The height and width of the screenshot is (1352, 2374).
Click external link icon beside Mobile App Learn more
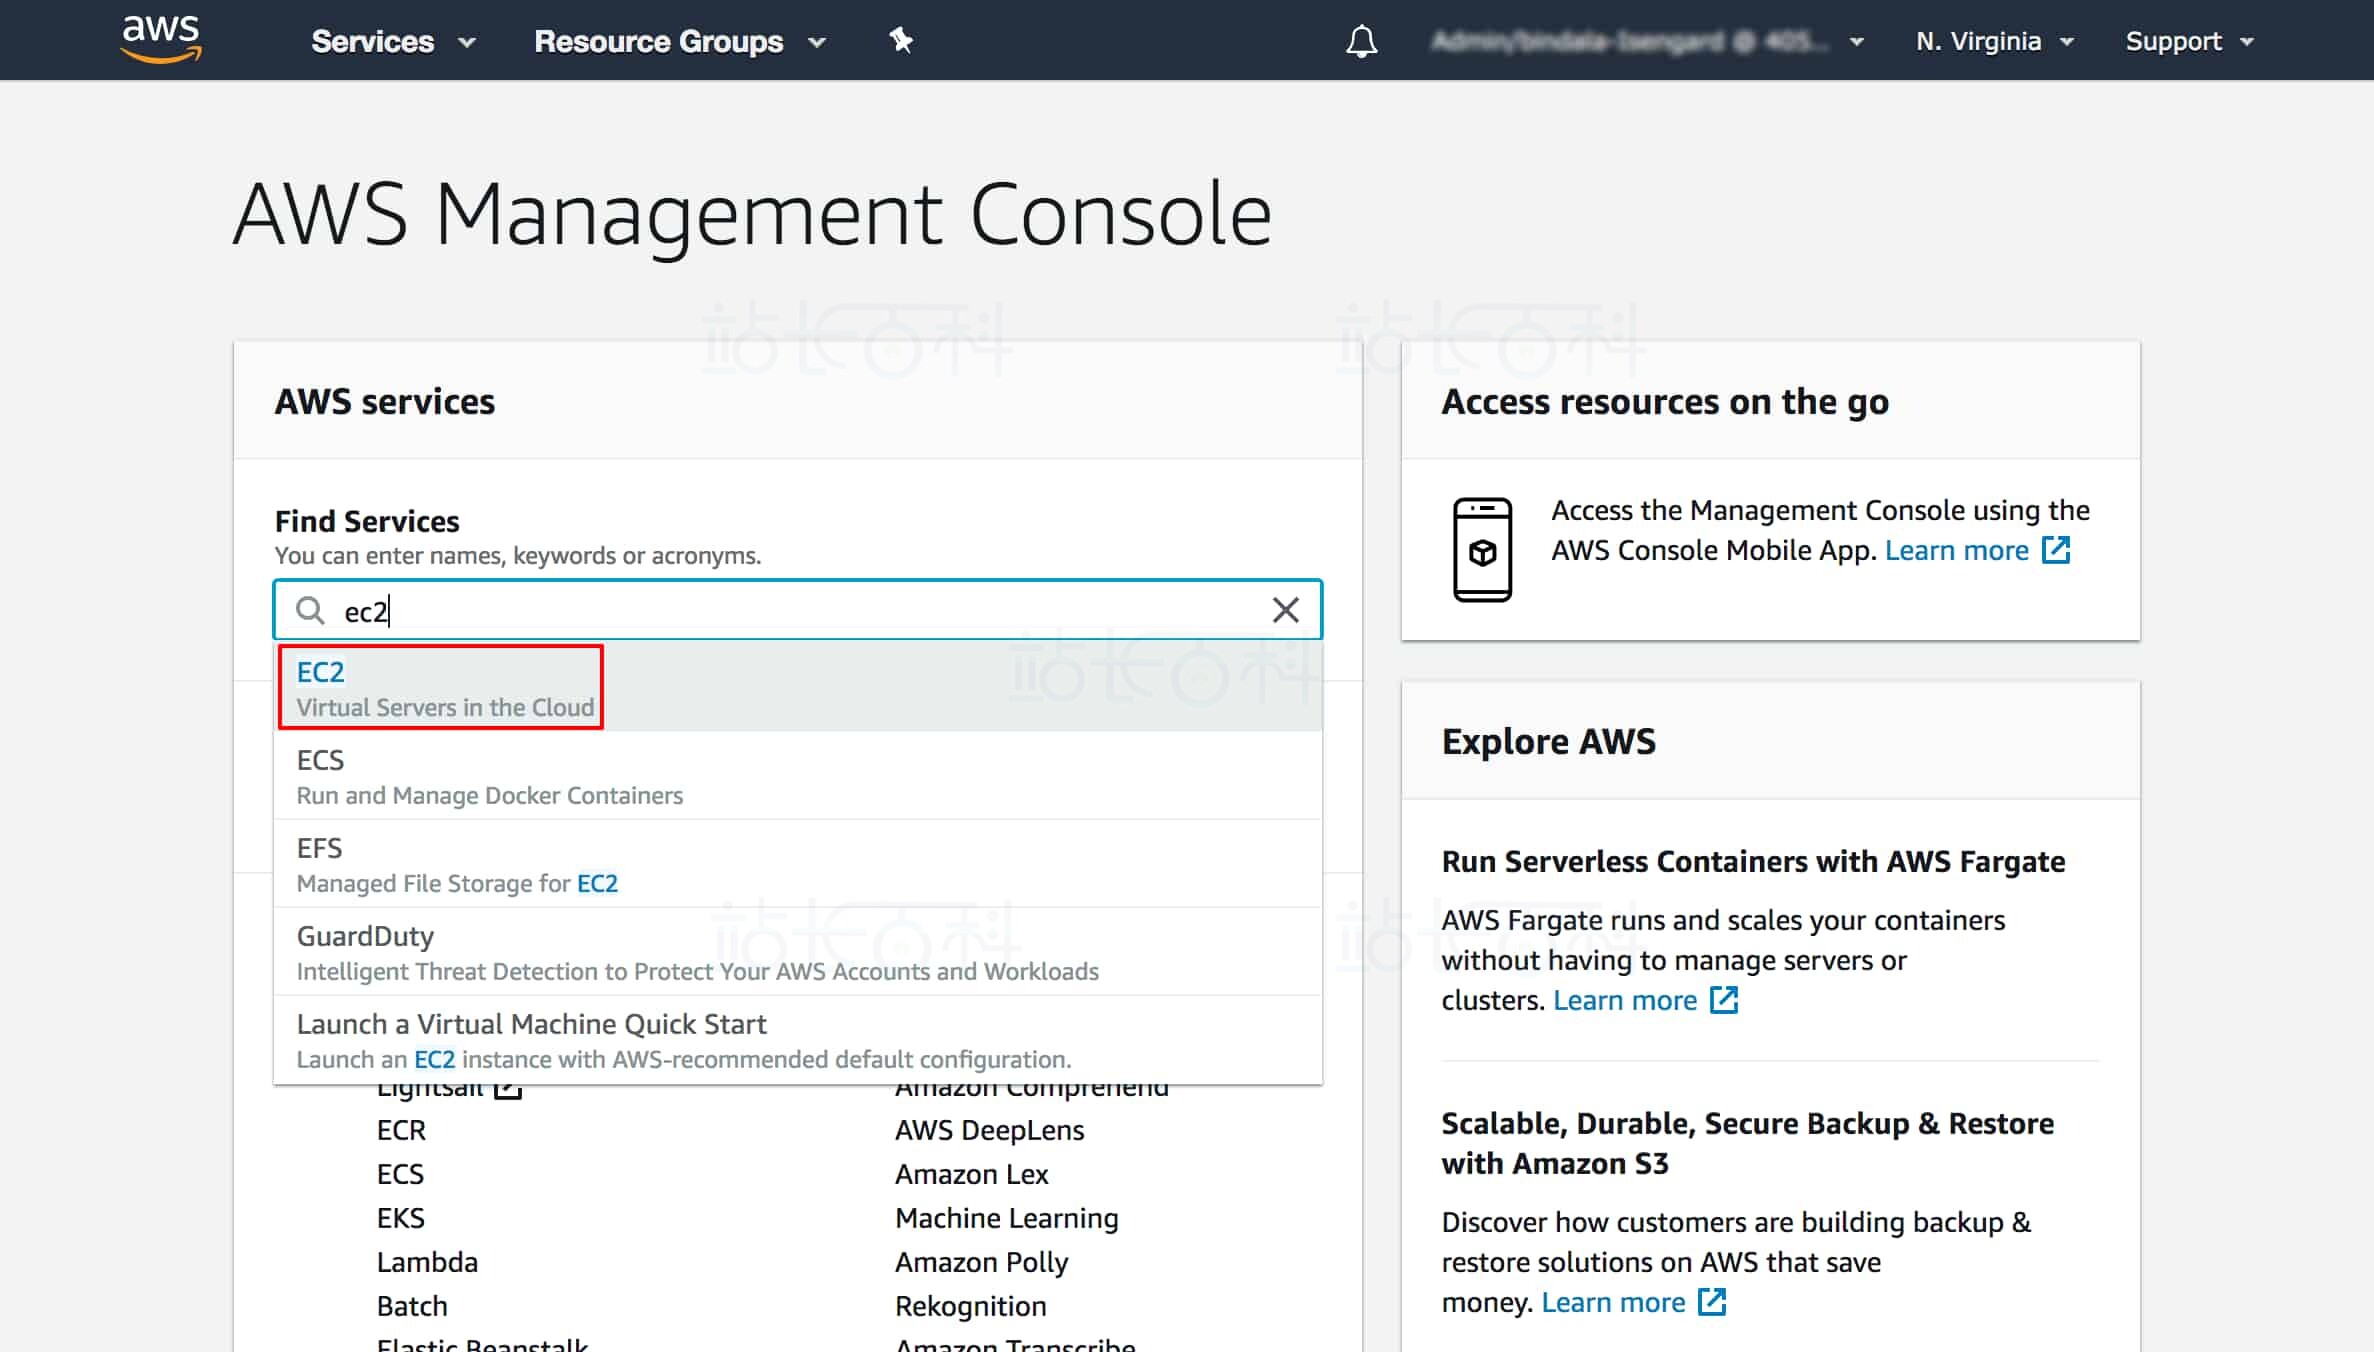[2056, 549]
